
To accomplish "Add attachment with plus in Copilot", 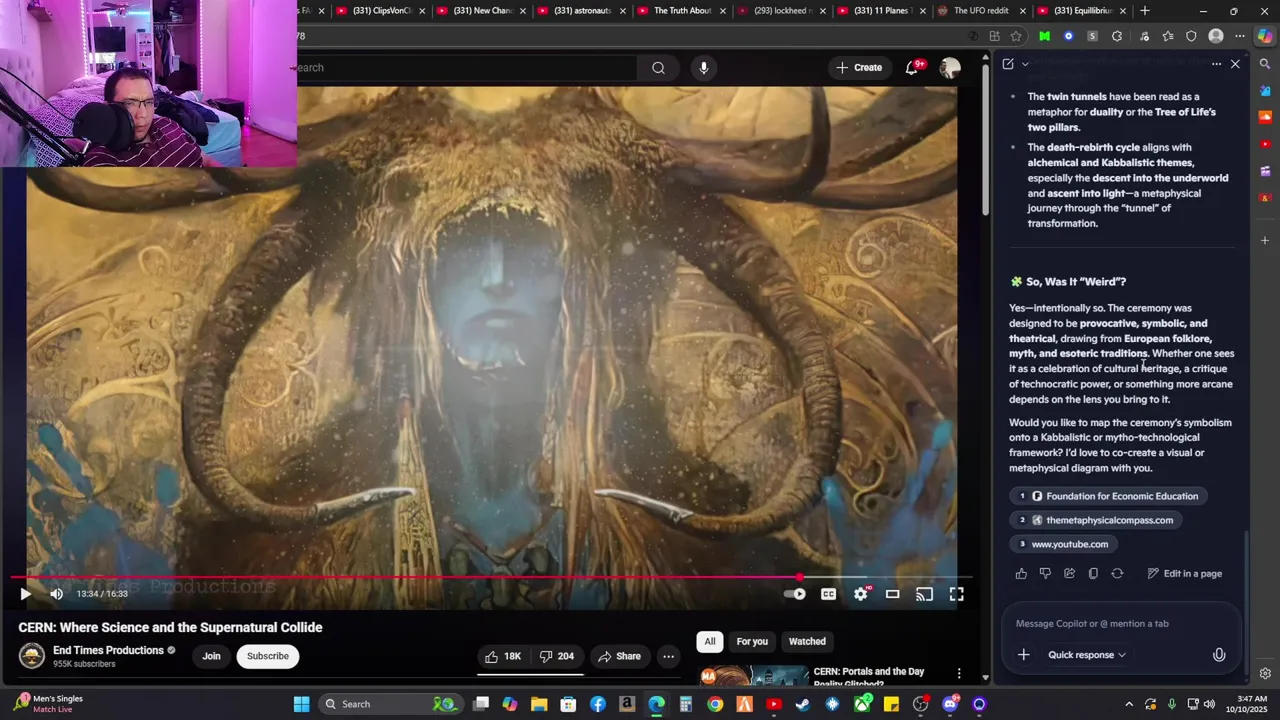I will (x=1023, y=655).
